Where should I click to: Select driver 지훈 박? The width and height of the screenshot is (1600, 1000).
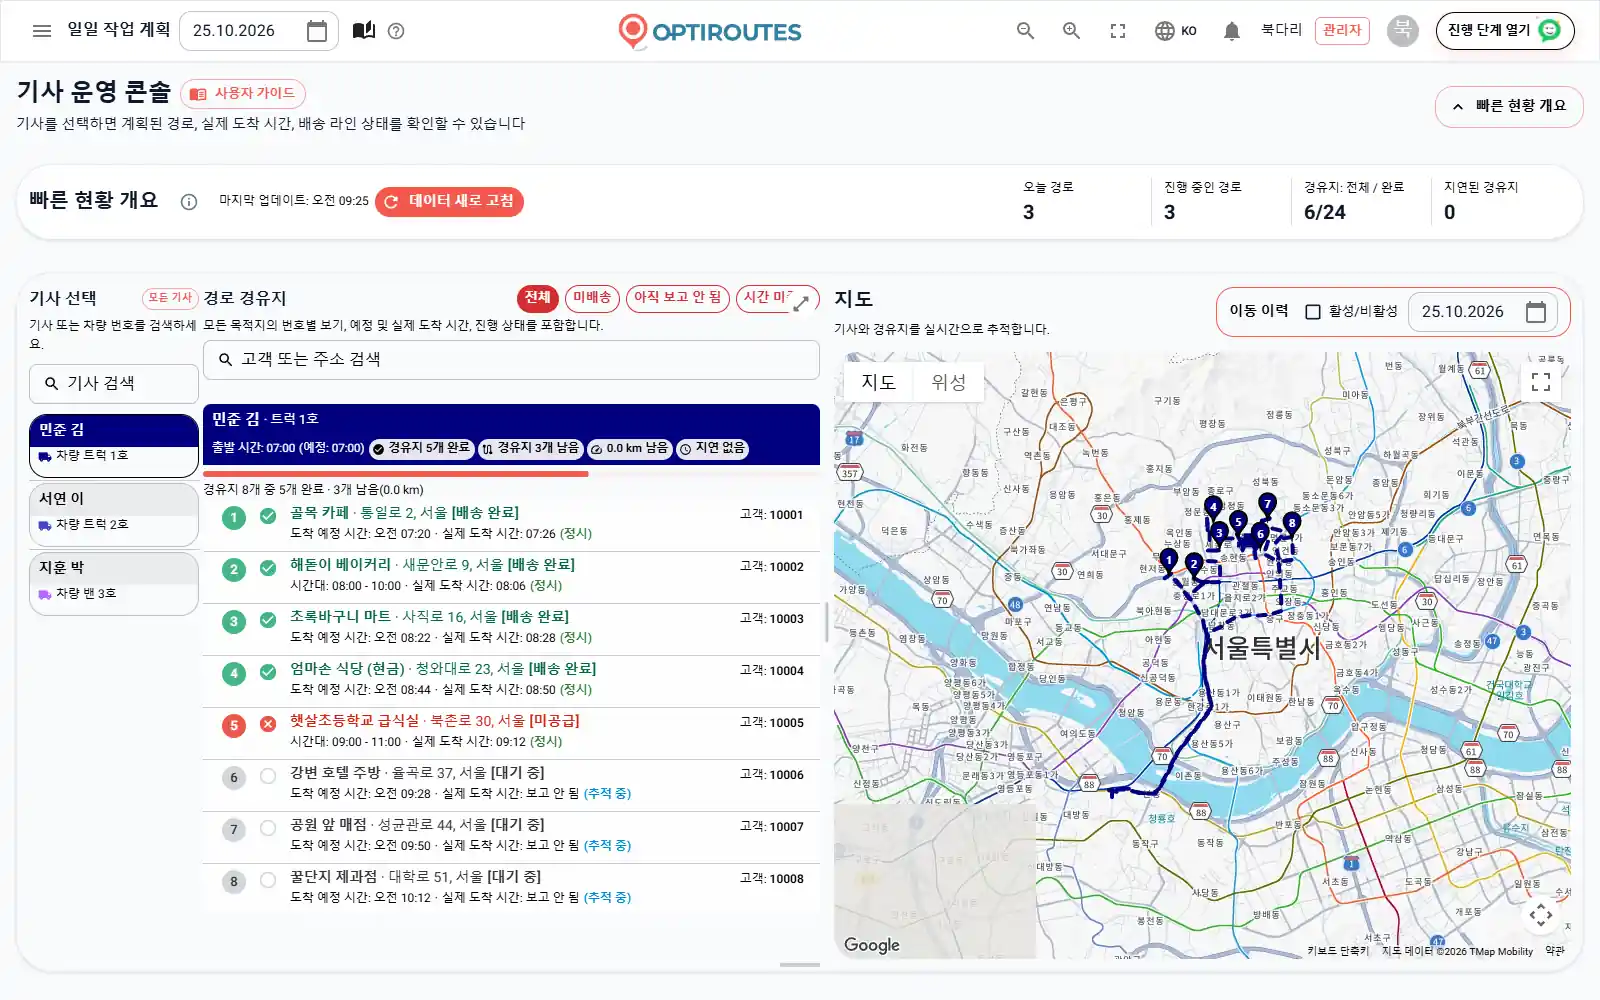(x=114, y=583)
